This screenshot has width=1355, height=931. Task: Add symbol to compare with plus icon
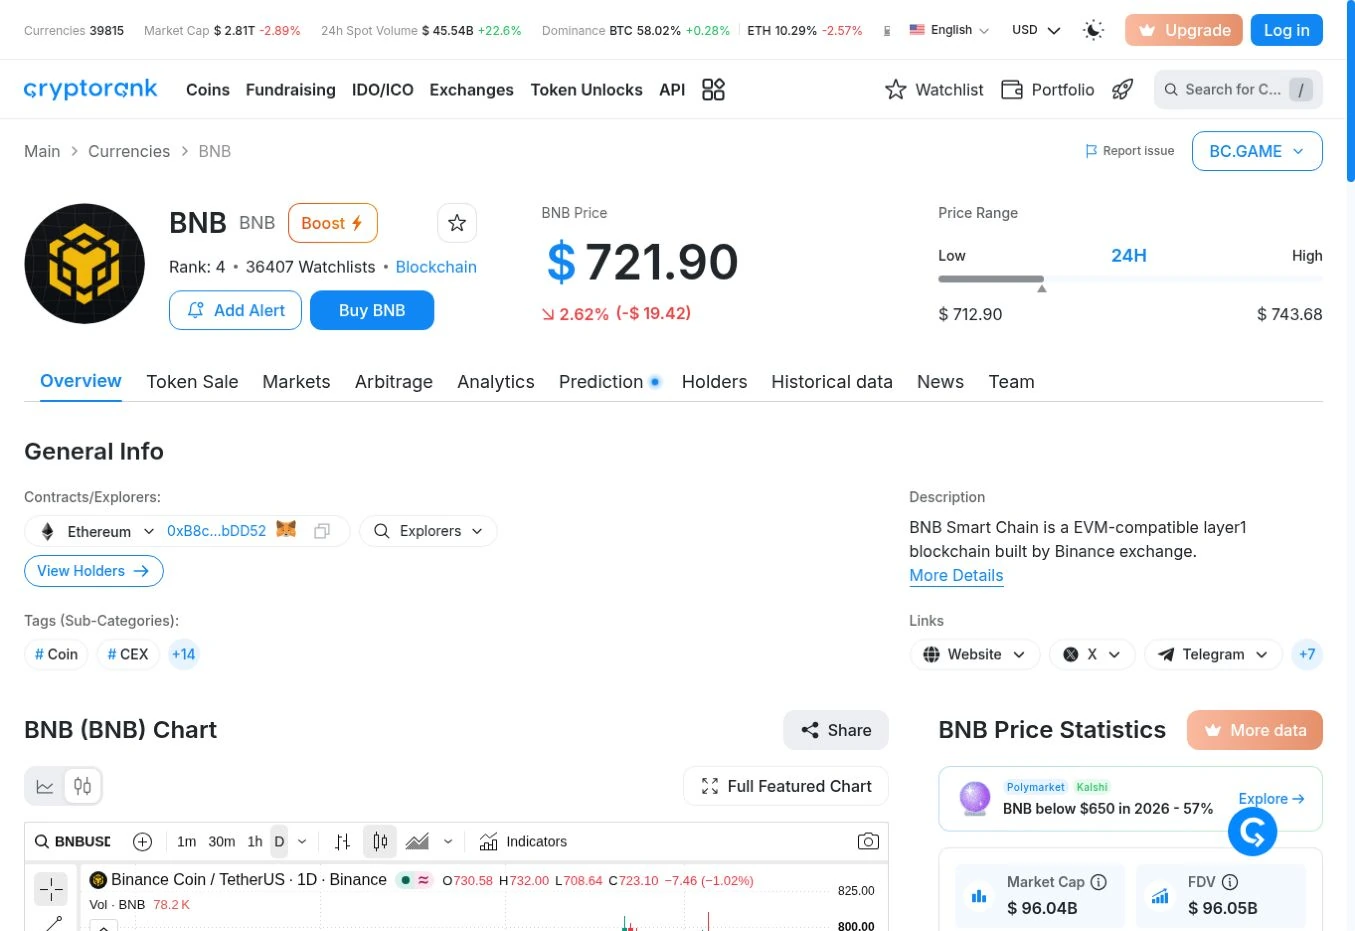point(142,842)
